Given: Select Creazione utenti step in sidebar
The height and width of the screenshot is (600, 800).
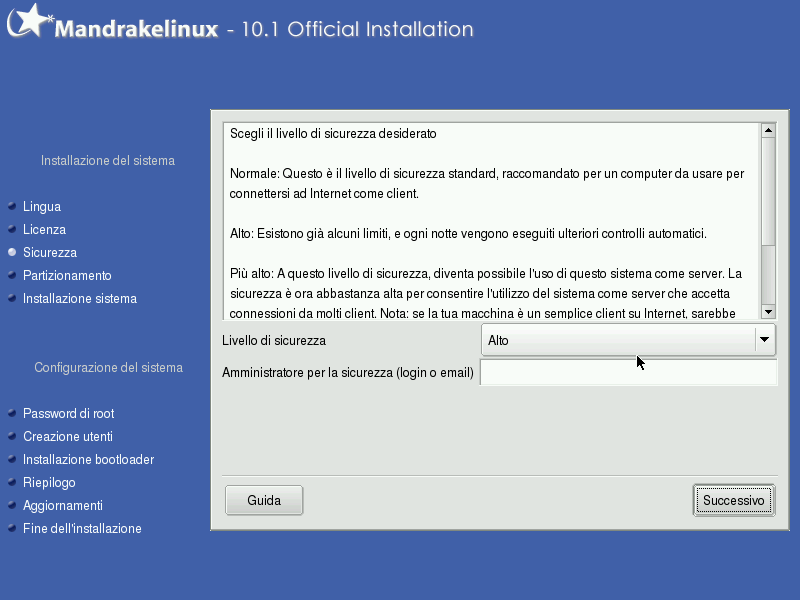Looking at the screenshot, I should pyautogui.click(x=68, y=437).
